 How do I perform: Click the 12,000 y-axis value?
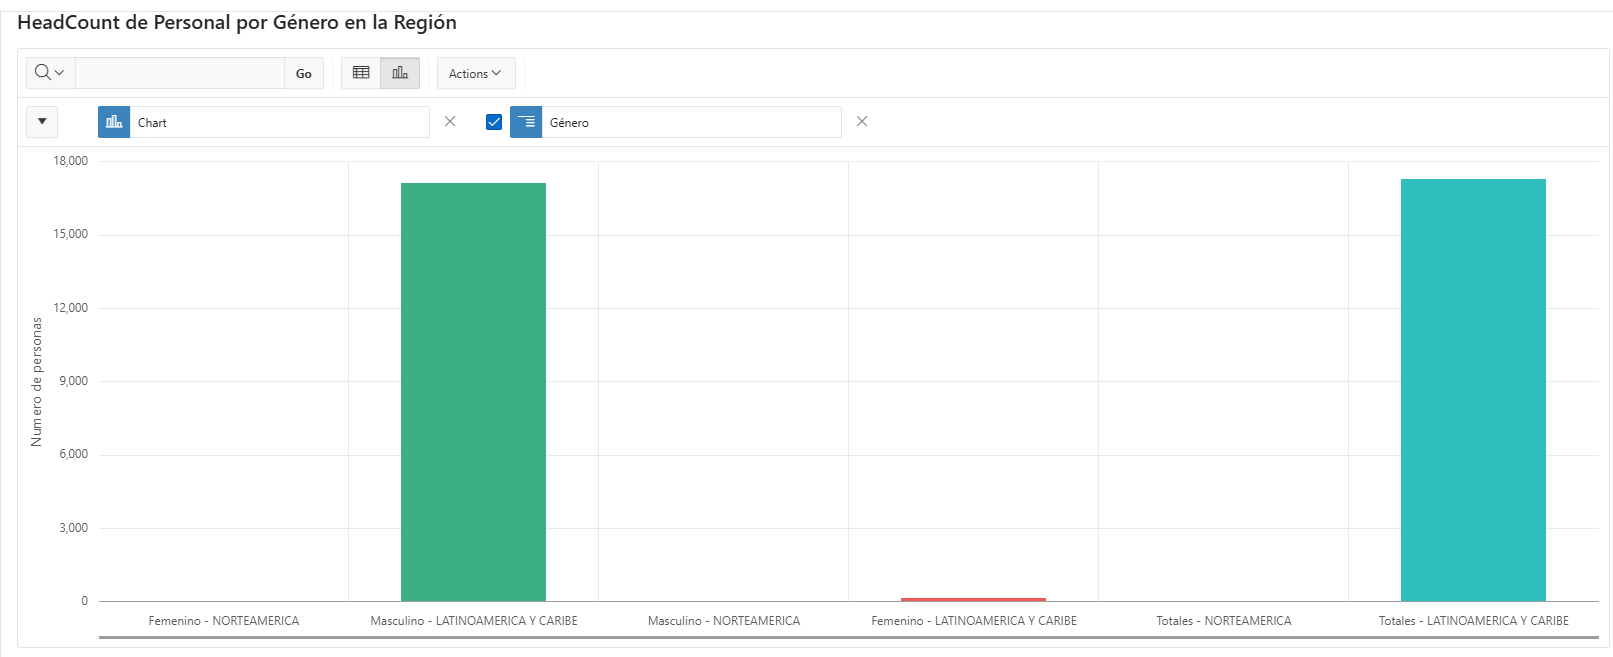pyautogui.click(x=71, y=308)
